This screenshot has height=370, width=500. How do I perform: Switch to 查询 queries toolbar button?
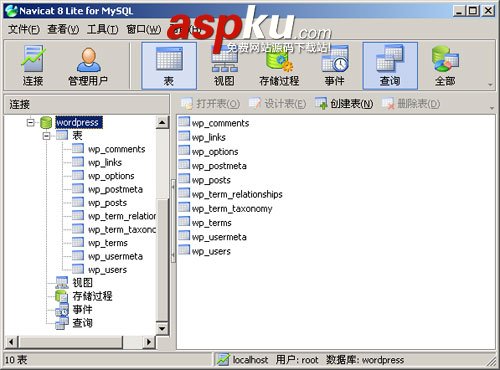click(390, 66)
